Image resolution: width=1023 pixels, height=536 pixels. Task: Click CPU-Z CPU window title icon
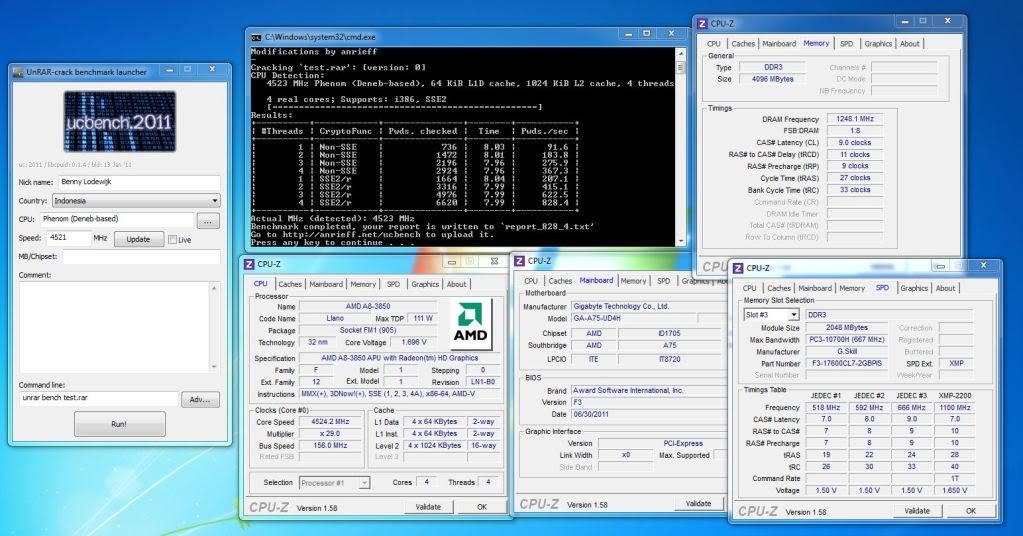pyautogui.click(x=249, y=264)
